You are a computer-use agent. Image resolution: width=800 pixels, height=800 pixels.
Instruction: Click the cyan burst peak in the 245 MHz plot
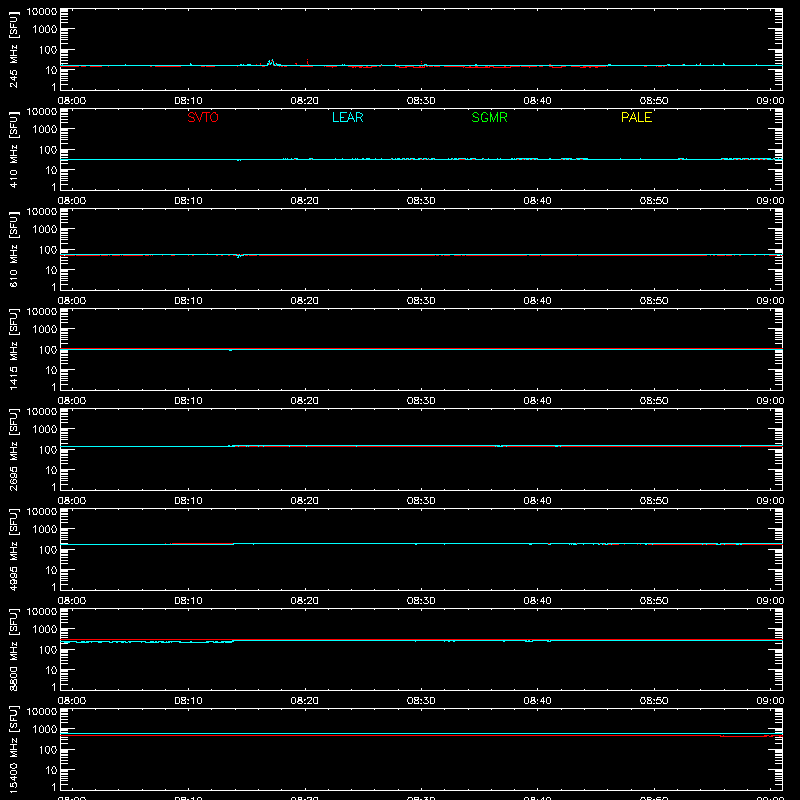coord(271,61)
